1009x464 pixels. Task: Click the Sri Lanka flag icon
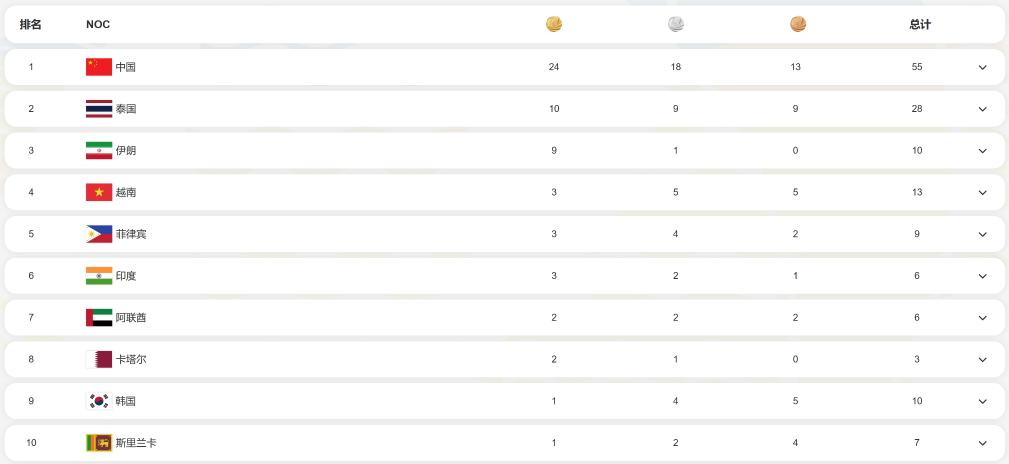tap(99, 442)
